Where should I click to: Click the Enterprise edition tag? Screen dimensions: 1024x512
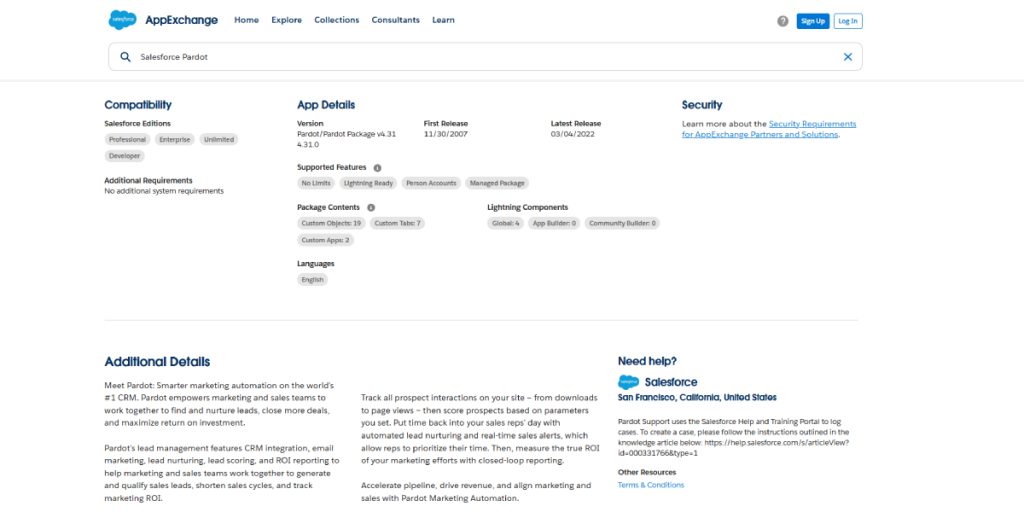tap(175, 140)
